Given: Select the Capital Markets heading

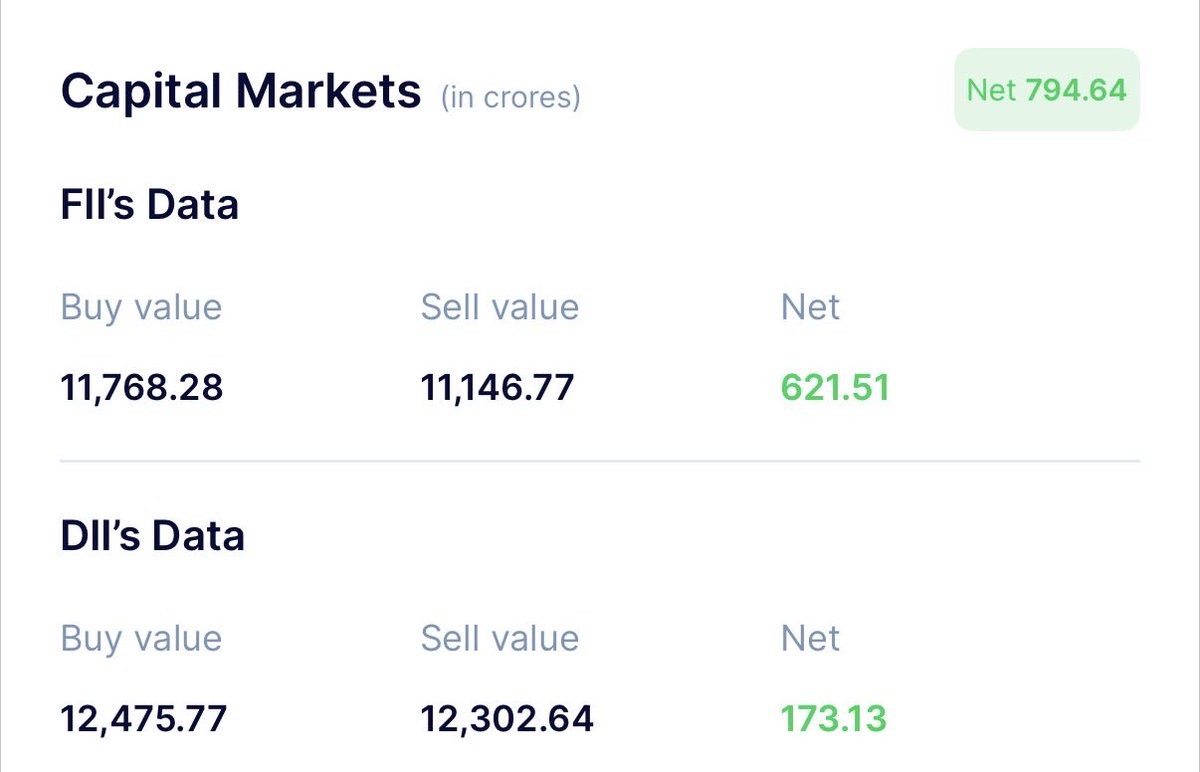Looking at the screenshot, I should point(241,91).
